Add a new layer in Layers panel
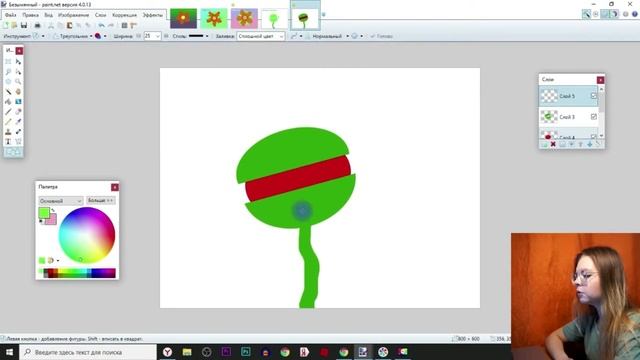The height and width of the screenshot is (360, 640). click(x=544, y=144)
